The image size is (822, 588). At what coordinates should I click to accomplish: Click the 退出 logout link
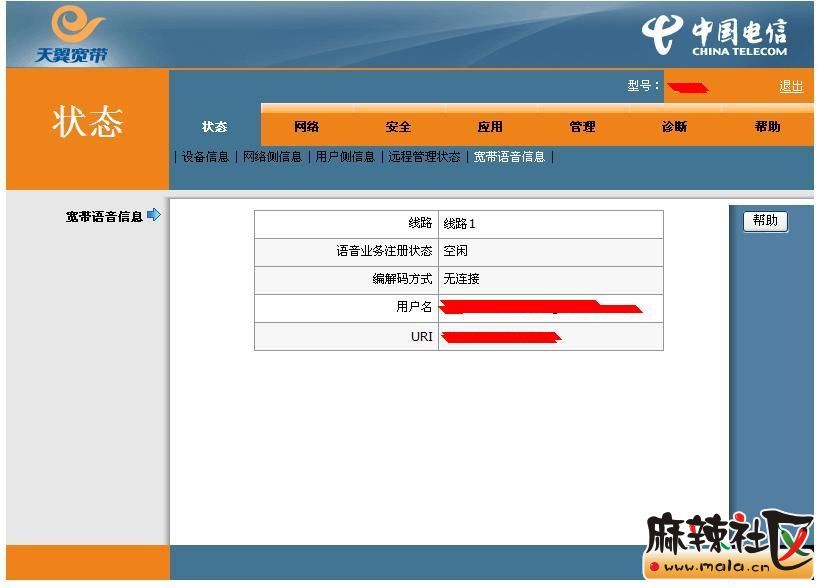tap(790, 87)
